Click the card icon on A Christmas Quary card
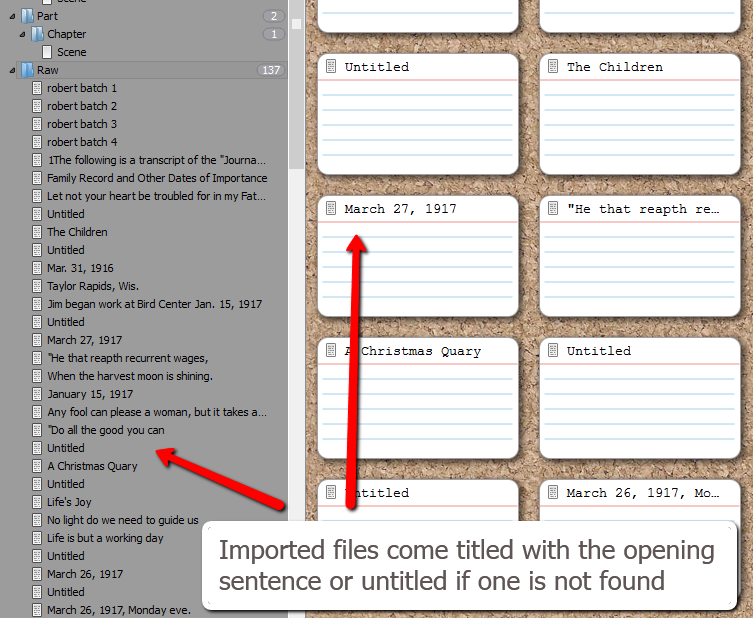 [331, 351]
